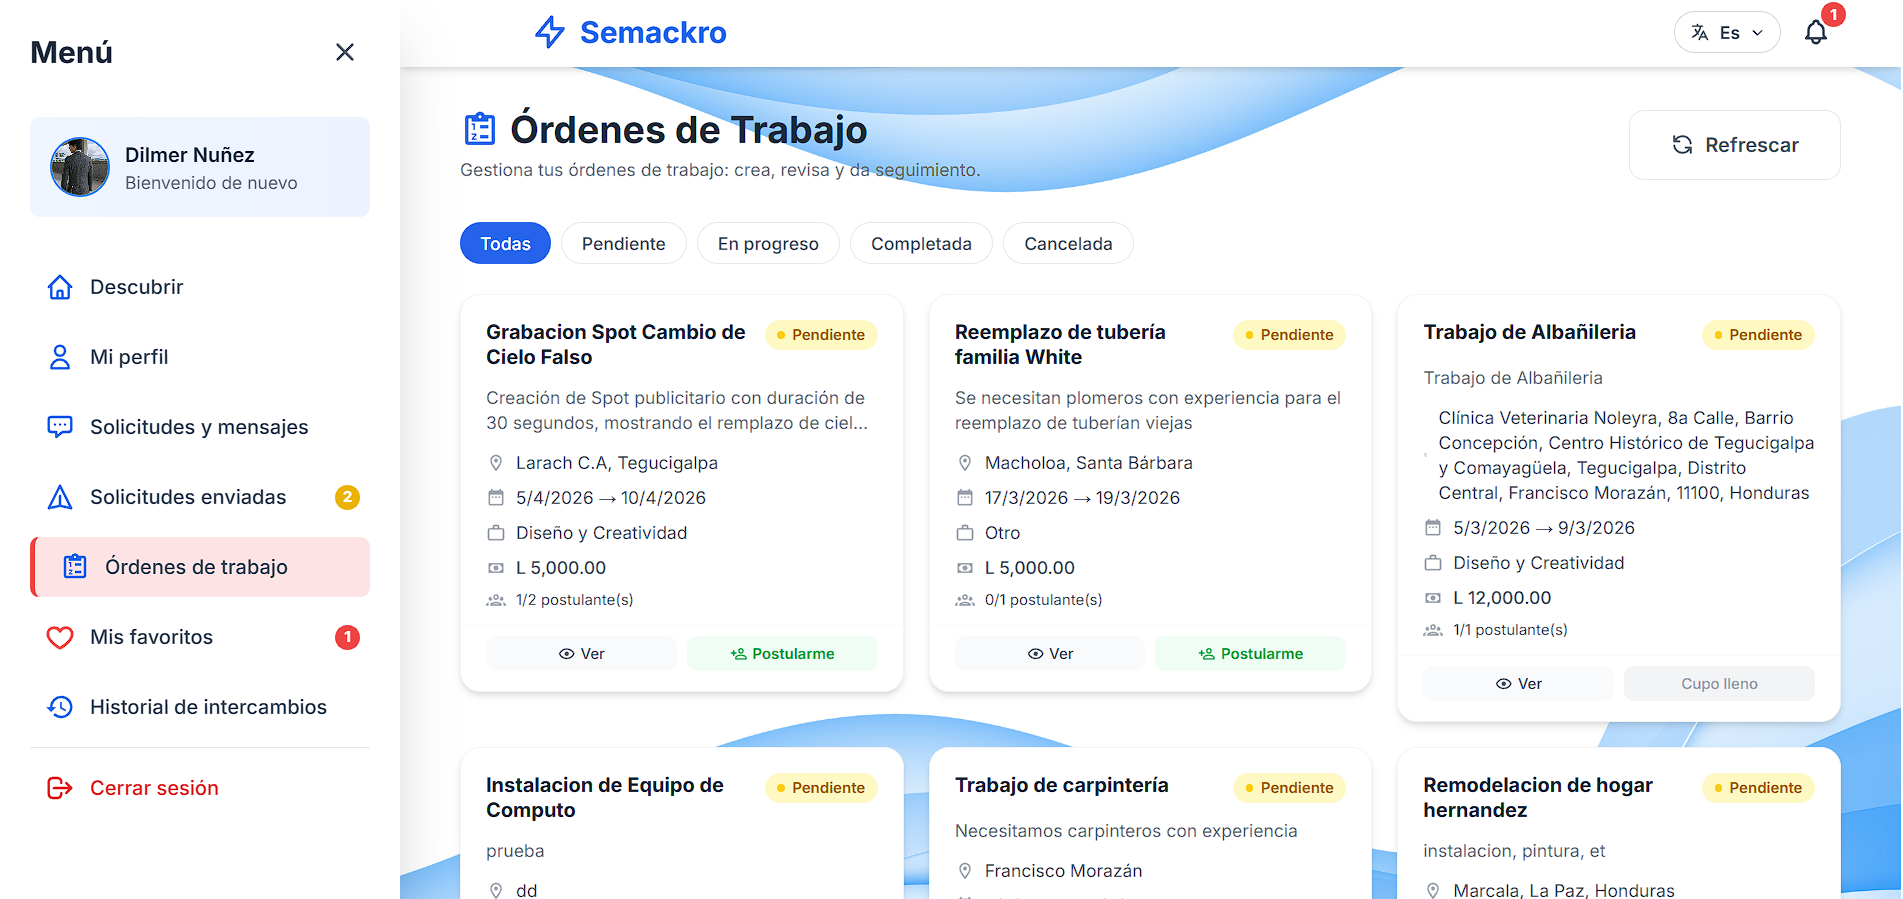Select the Pendiente filter tab
The image size is (1903, 899).
point(624,243)
